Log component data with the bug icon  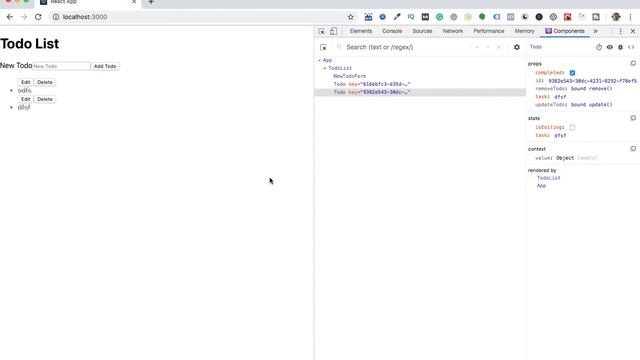[x=620, y=47]
